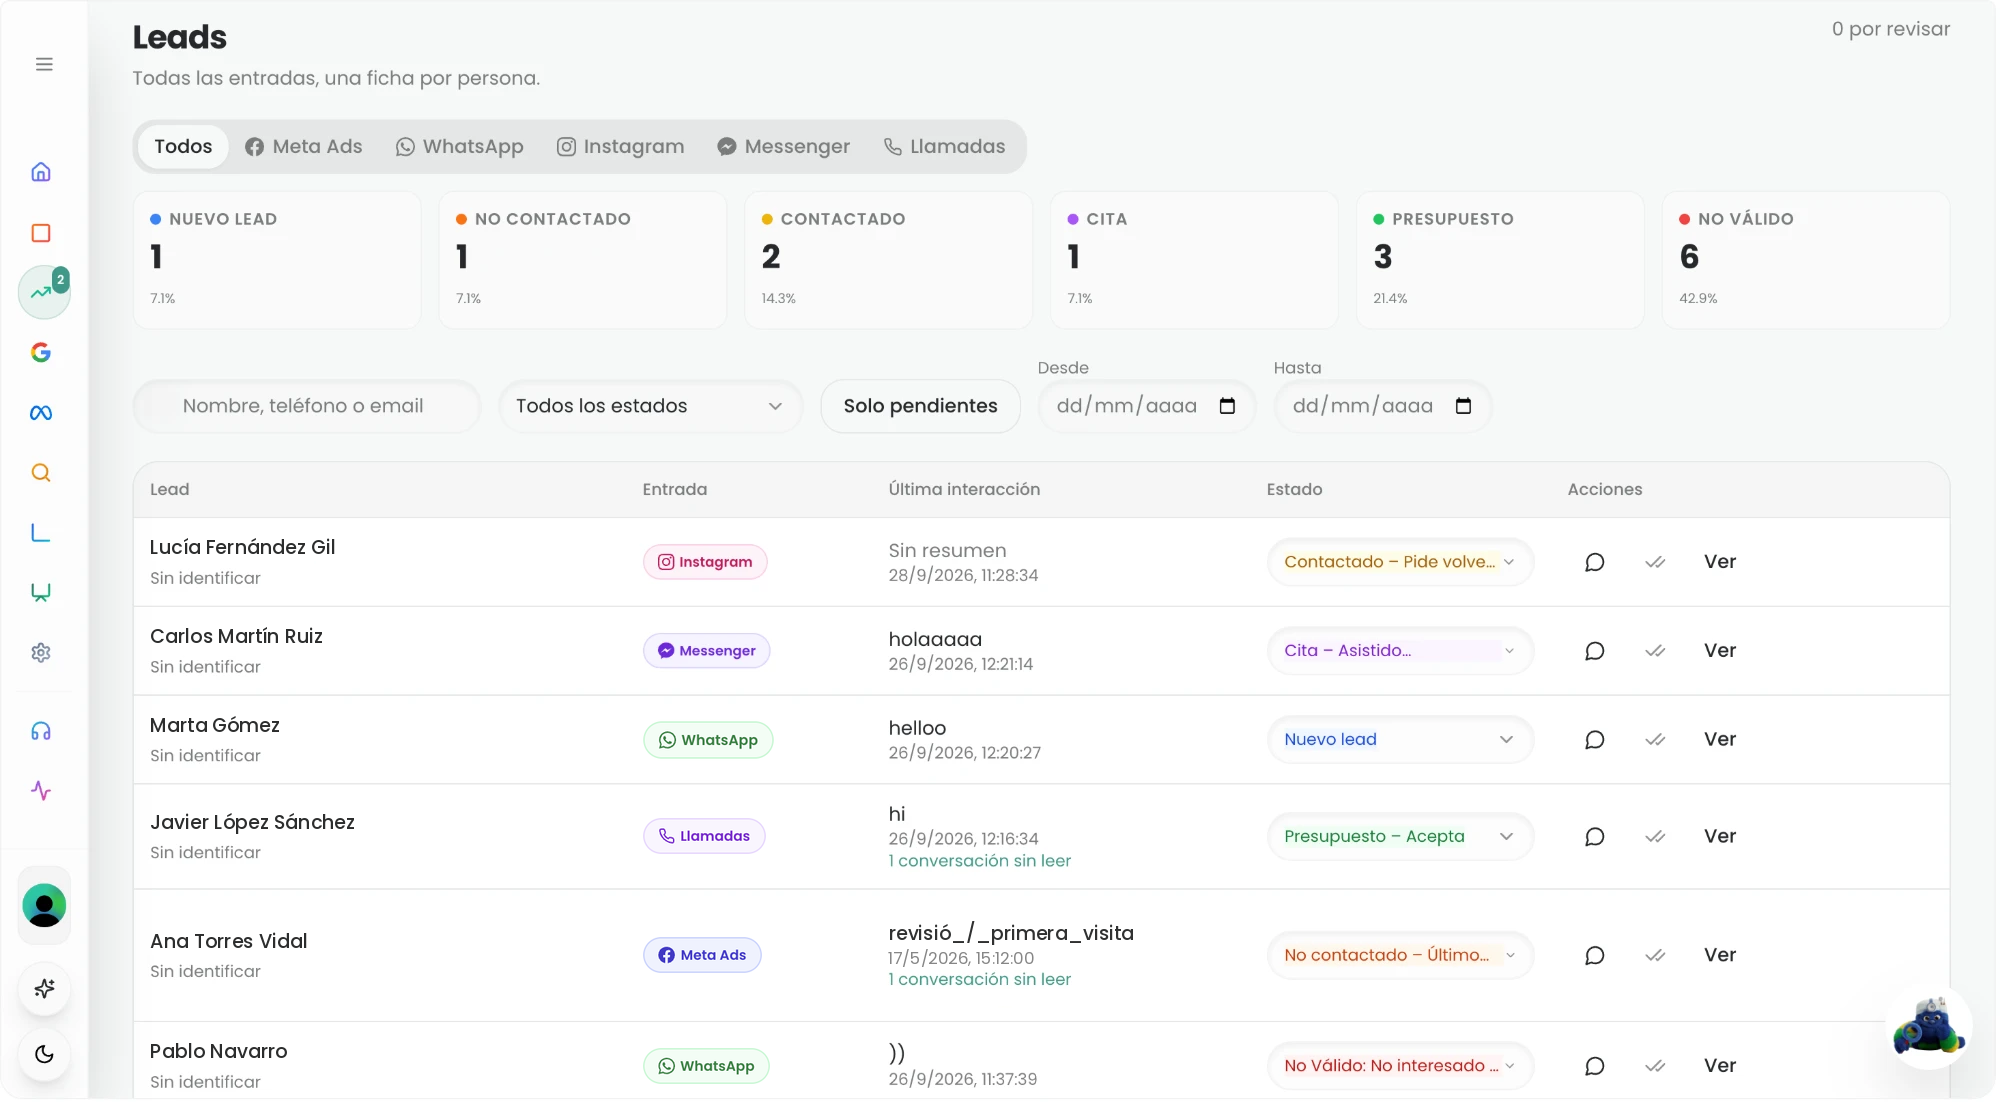
Task: Open Pablo Navarro's No Válido status dropdown
Action: point(1400,1067)
